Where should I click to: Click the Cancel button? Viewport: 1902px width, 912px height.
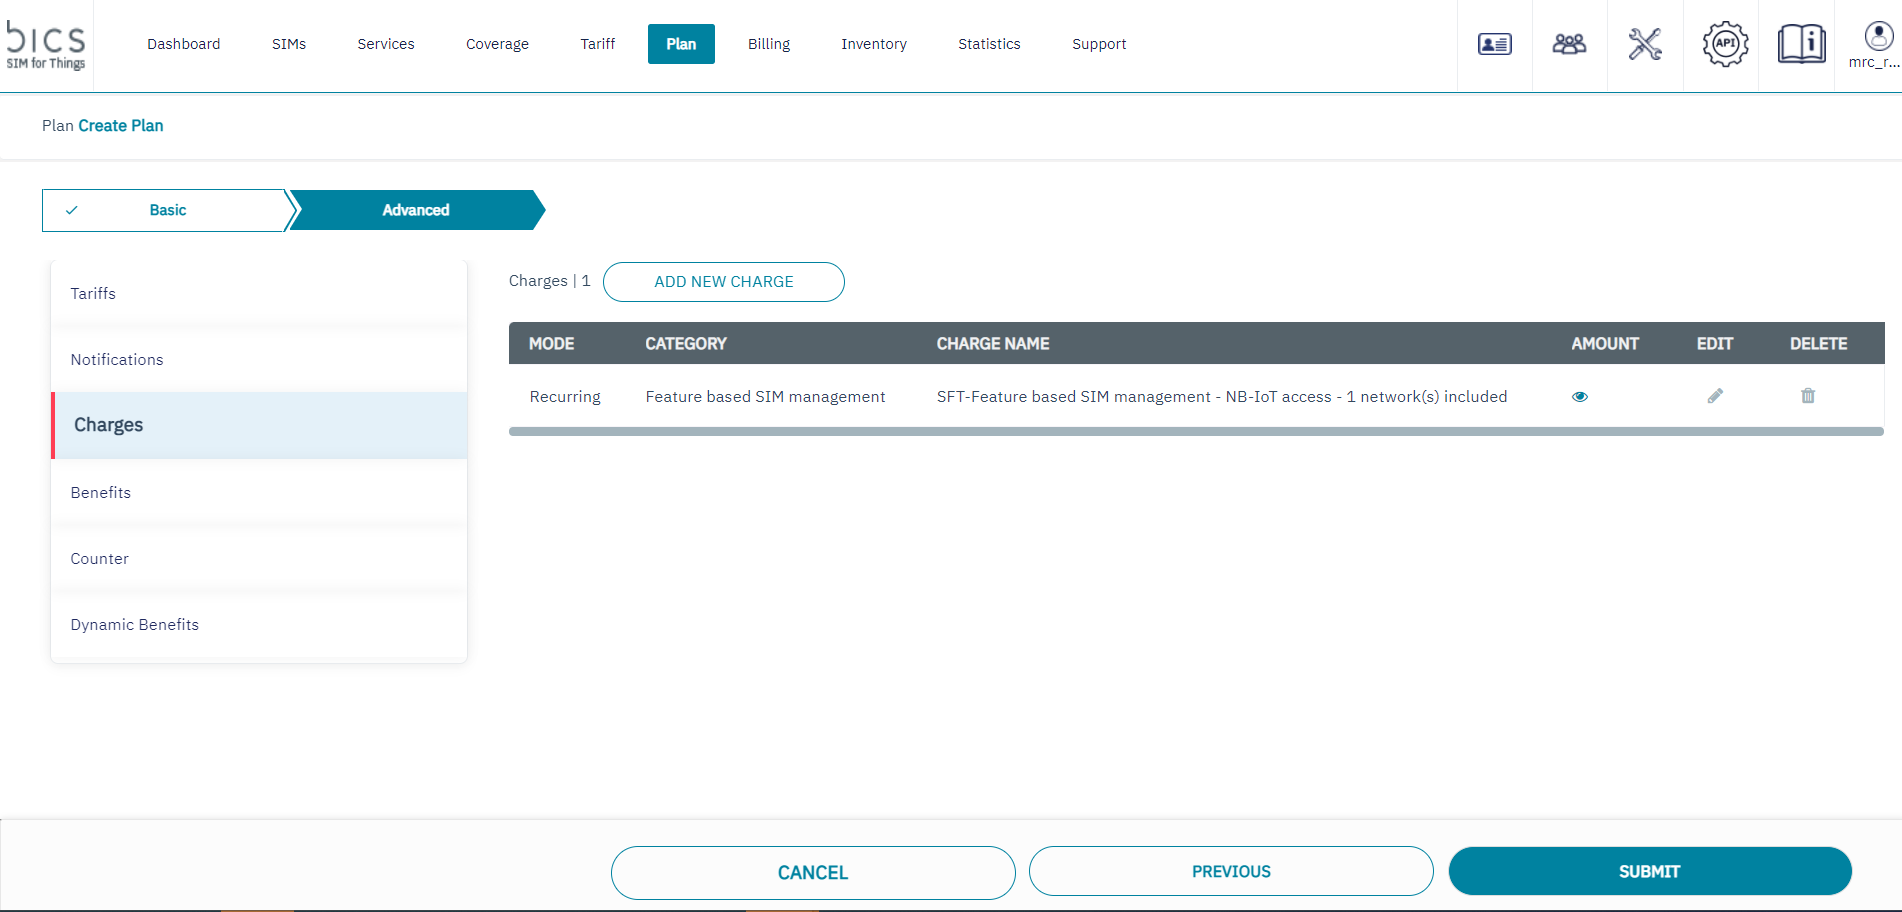[812, 872]
